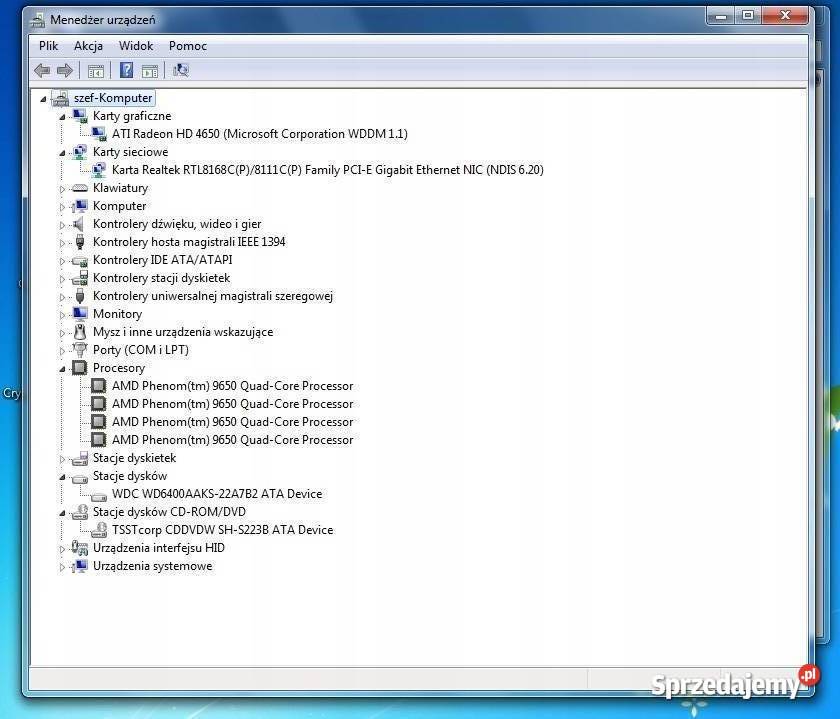The width and height of the screenshot is (840, 719).
Task: Select the first AMD Phenom 9650 processor
Action: [232, 386]
